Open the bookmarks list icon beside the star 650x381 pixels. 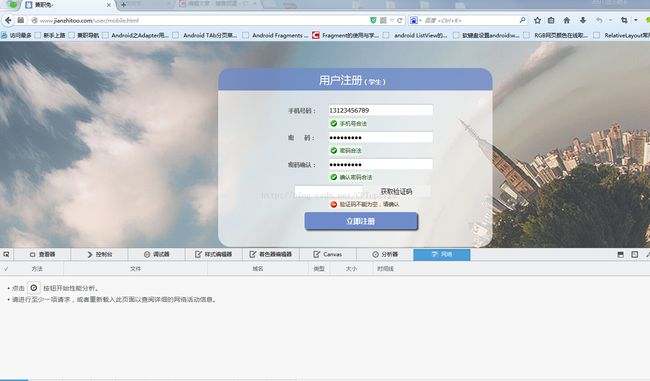pyautogui.click(x=551, y=20)
